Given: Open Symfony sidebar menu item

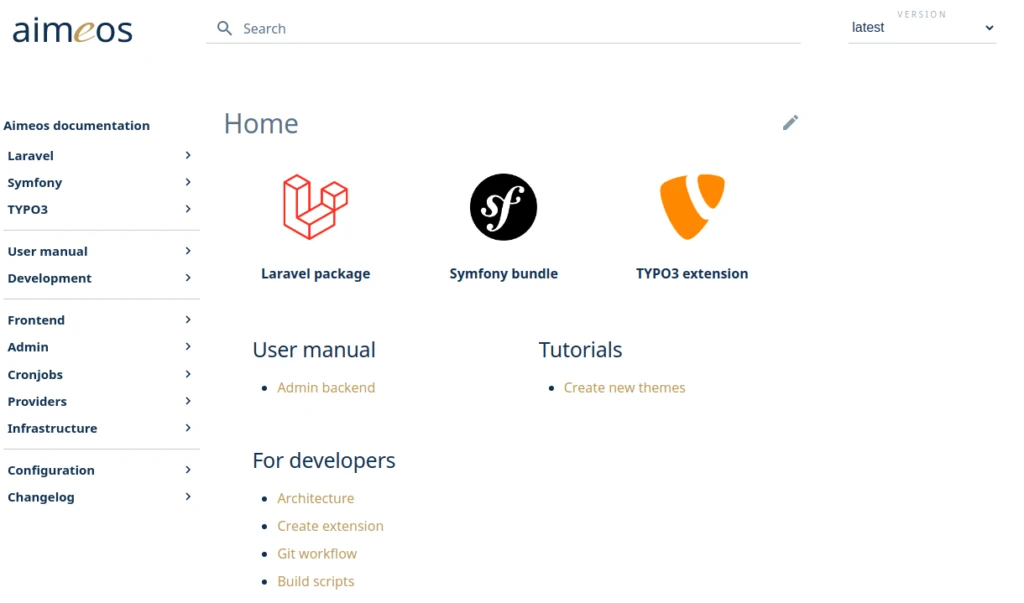Looking at the screenshot, I should [35, 182].
